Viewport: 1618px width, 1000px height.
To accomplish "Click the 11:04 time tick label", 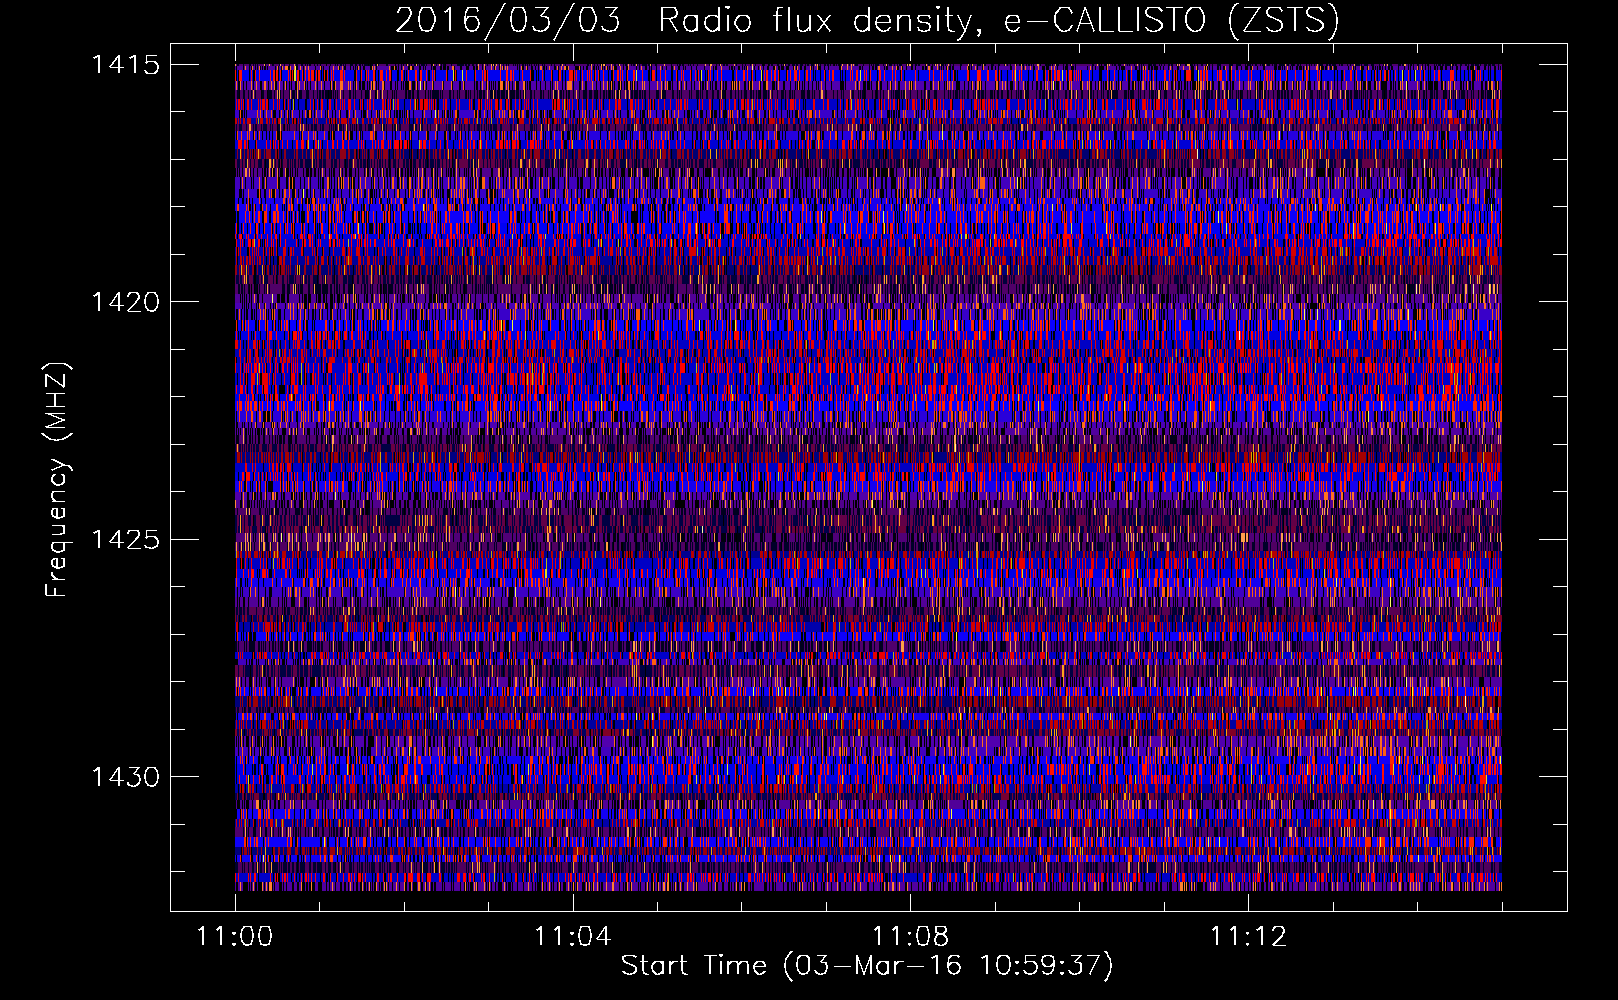I will click(x=572, y=936).
